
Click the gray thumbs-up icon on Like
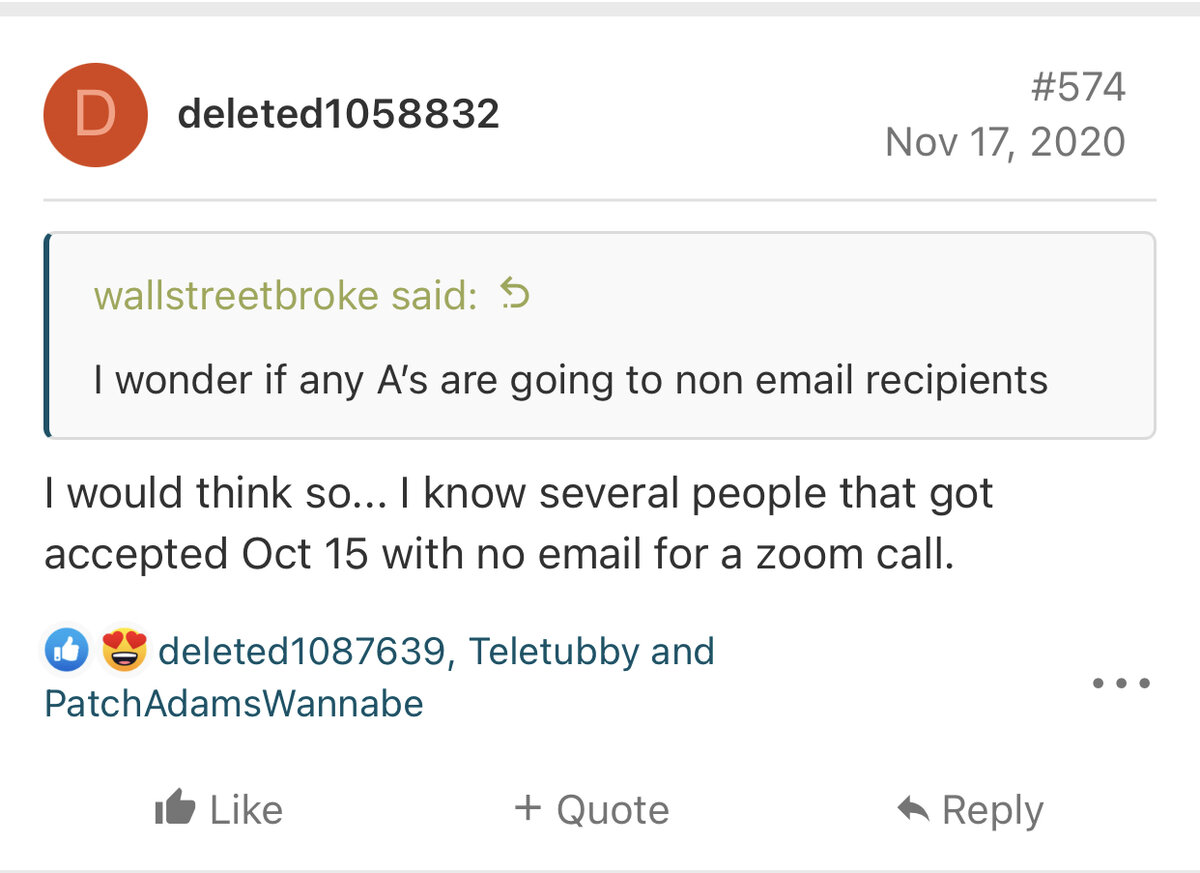[x=175, y=809]
